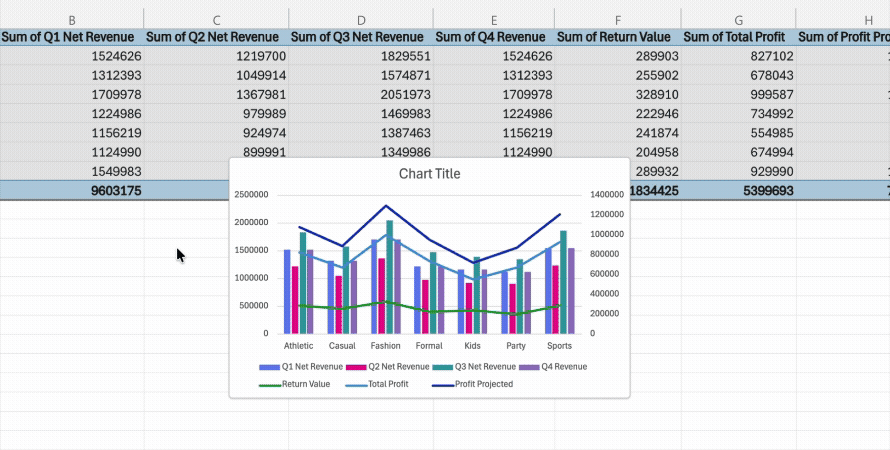Click the Chart Title text

click(x=429, y=174)
